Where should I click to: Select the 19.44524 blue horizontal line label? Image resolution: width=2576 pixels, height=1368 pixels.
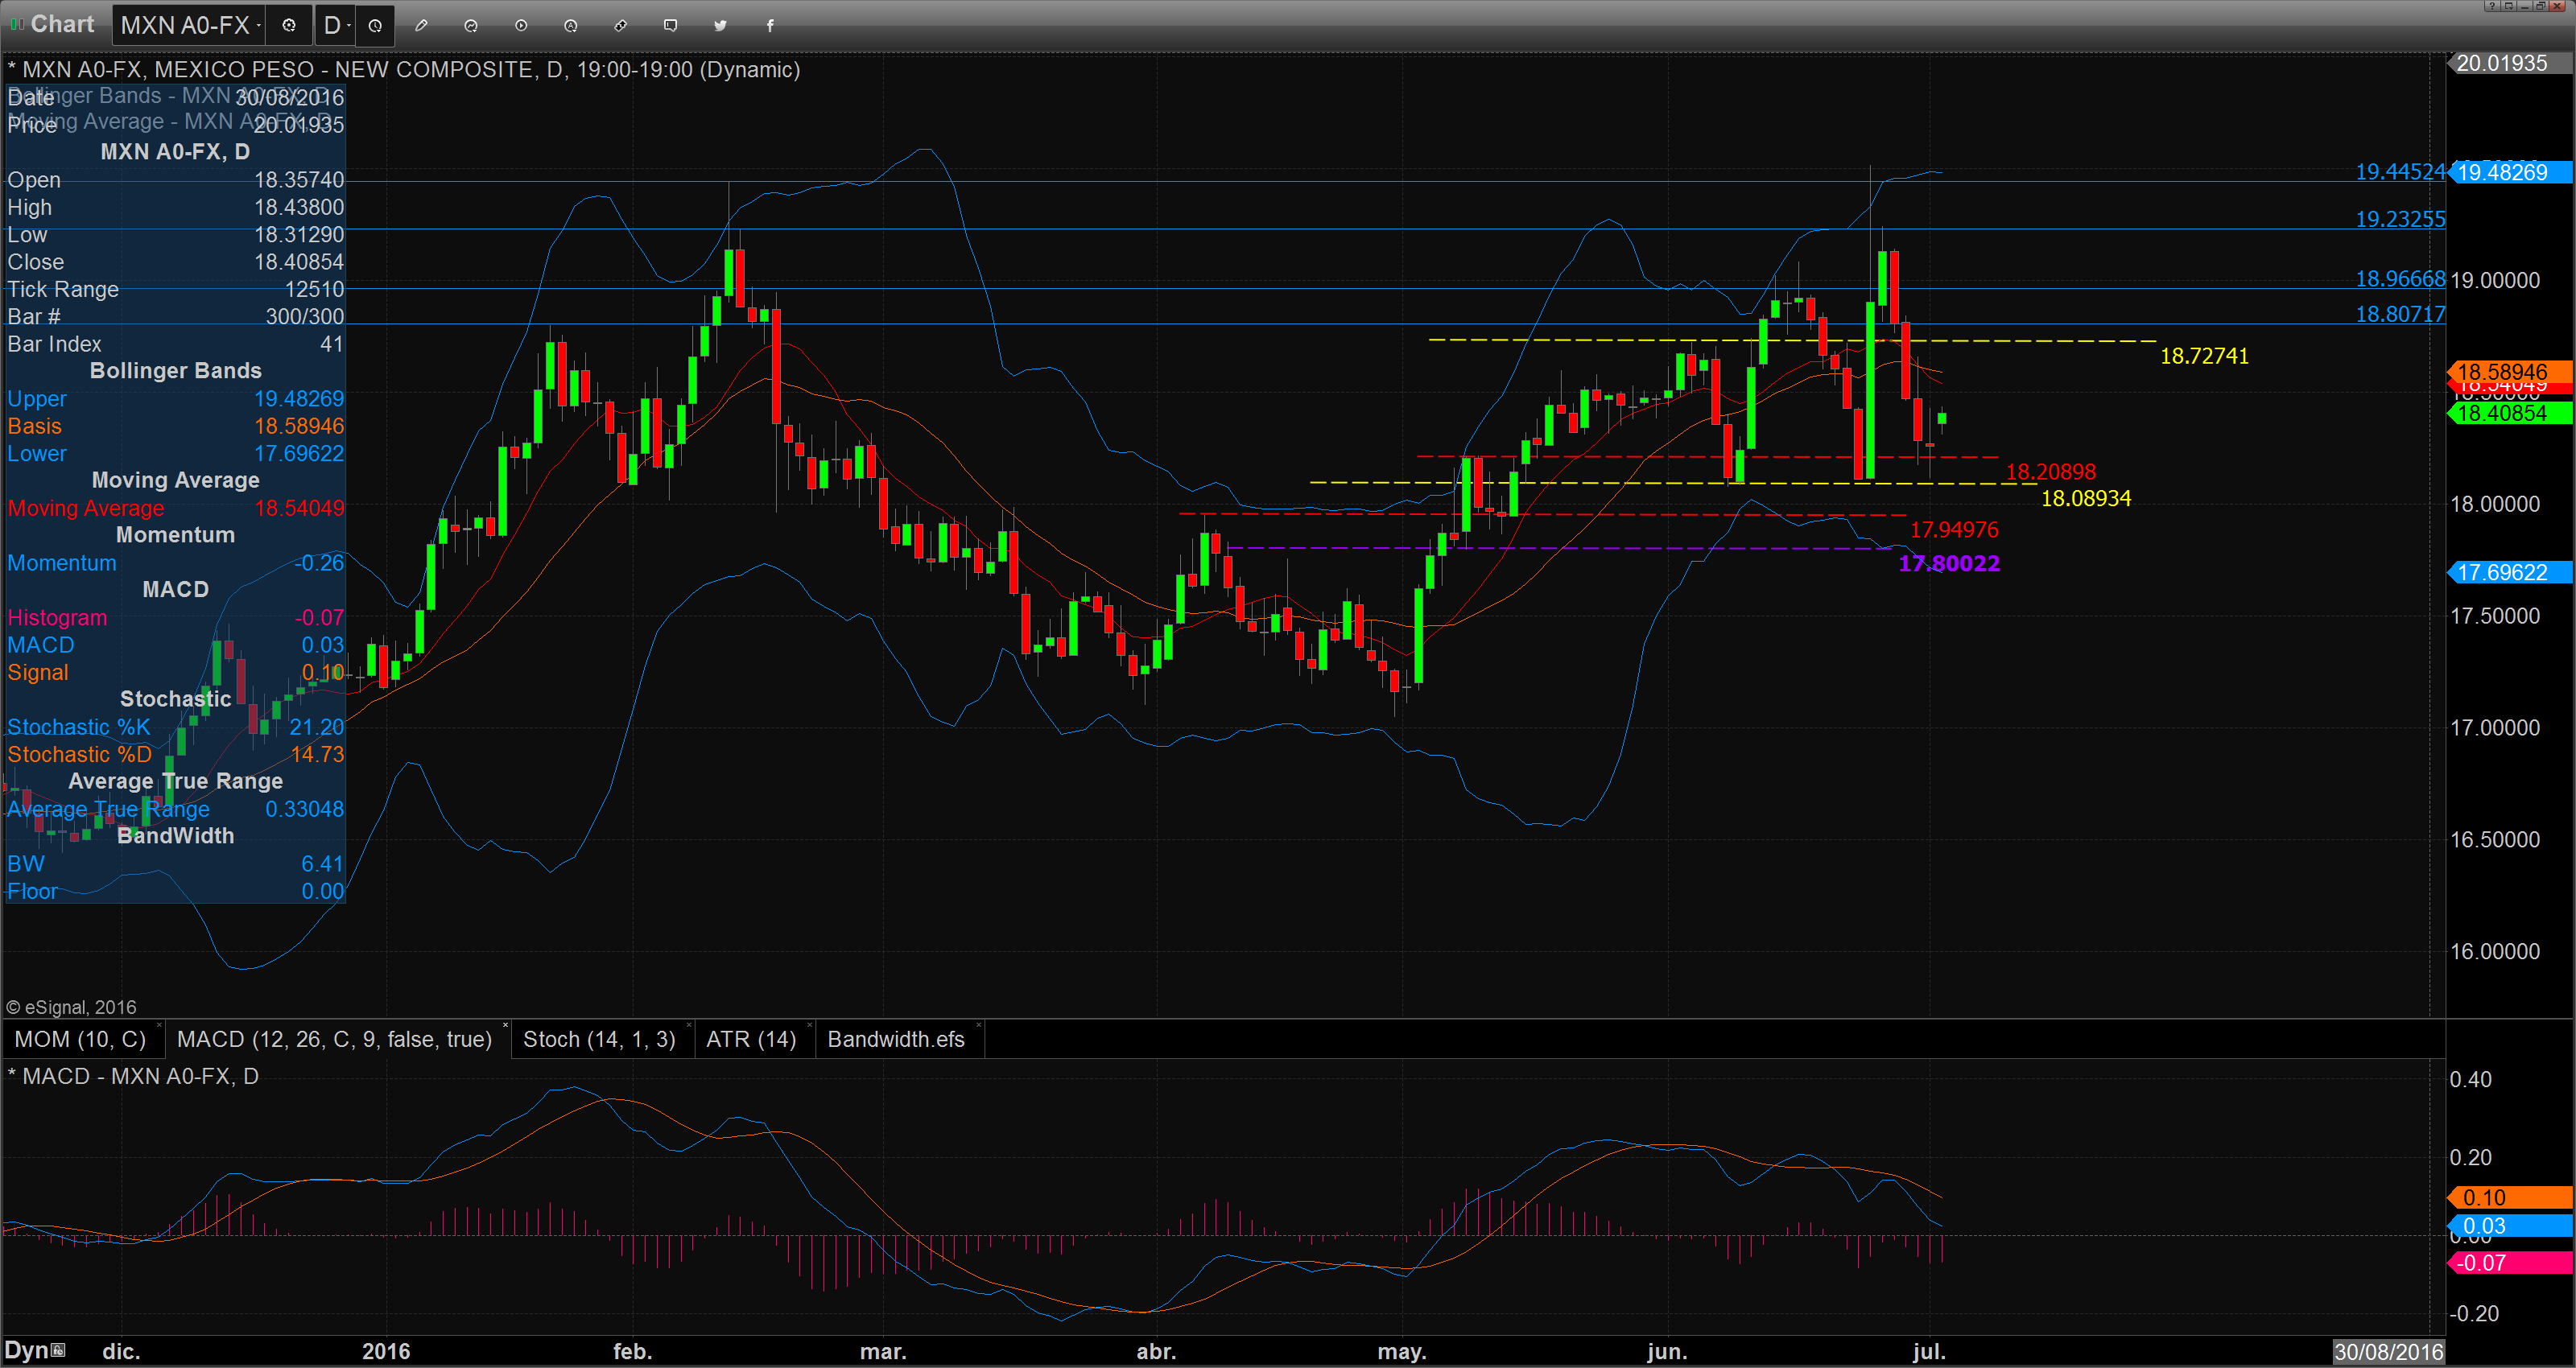[x=2400, y=172]
